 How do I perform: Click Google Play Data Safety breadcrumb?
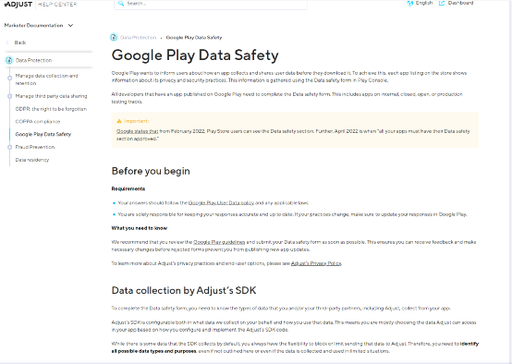tap(194, 37)
